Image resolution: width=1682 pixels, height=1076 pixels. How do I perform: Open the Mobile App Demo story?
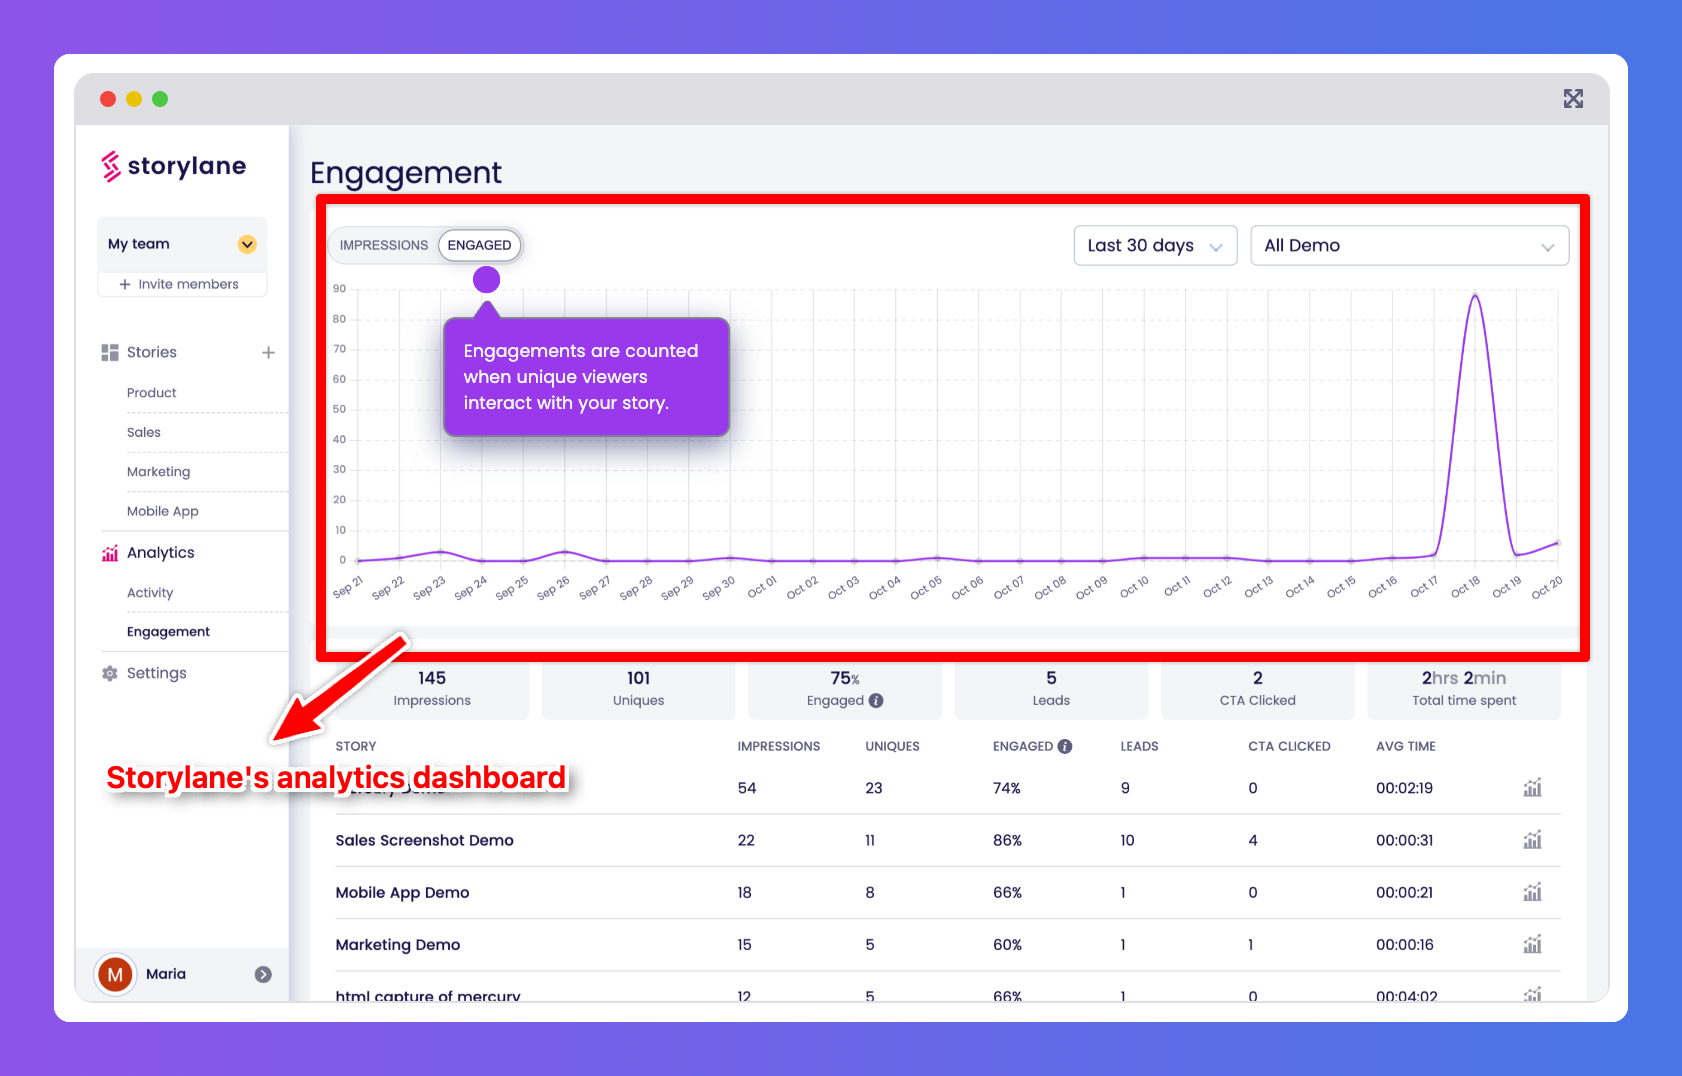[x=402, y=892]
